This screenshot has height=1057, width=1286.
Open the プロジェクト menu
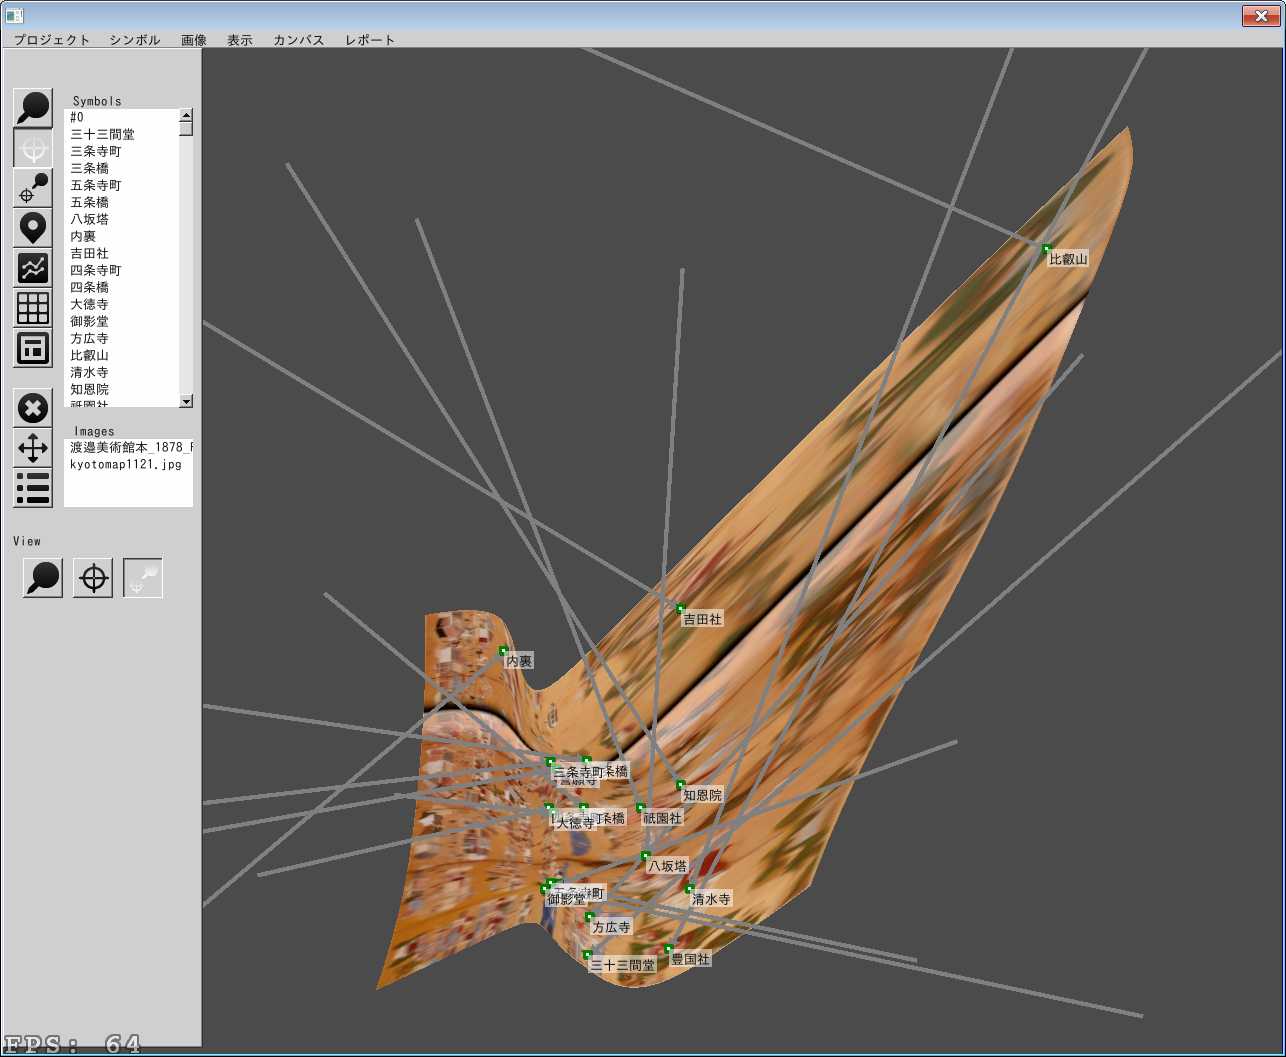[52, 40]
